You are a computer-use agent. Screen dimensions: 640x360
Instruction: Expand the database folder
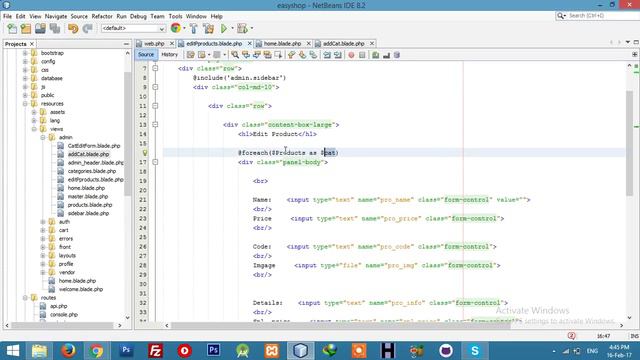[25, 78]
